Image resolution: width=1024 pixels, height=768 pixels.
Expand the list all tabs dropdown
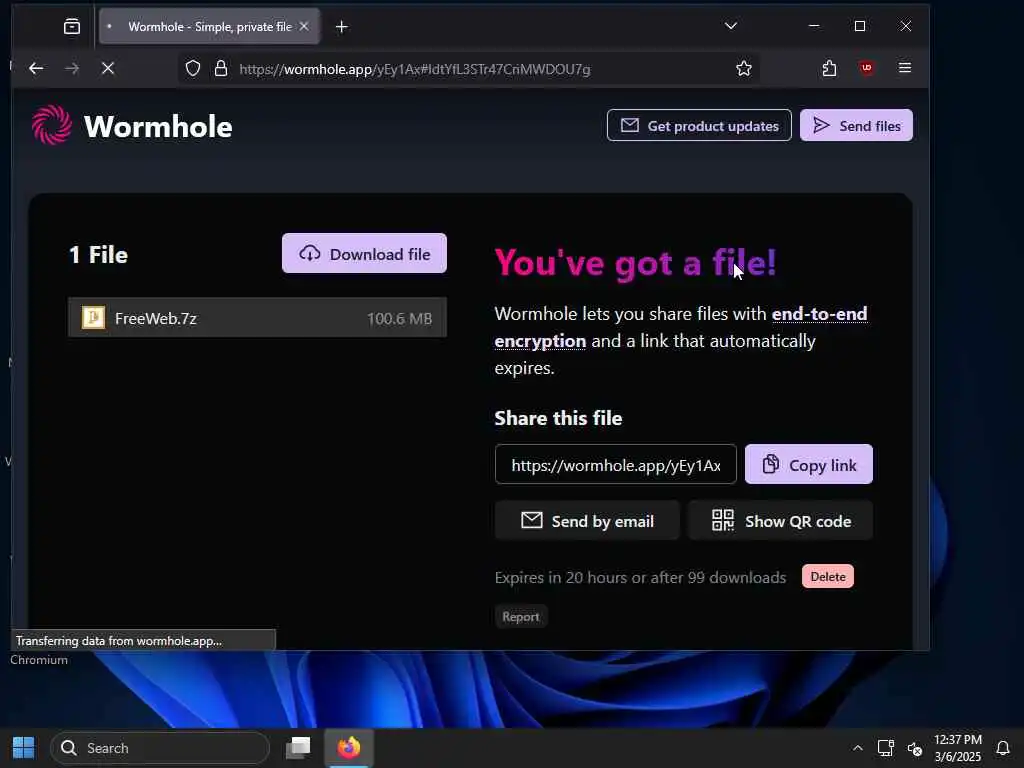pyautogui.click(x=731, y=26)
